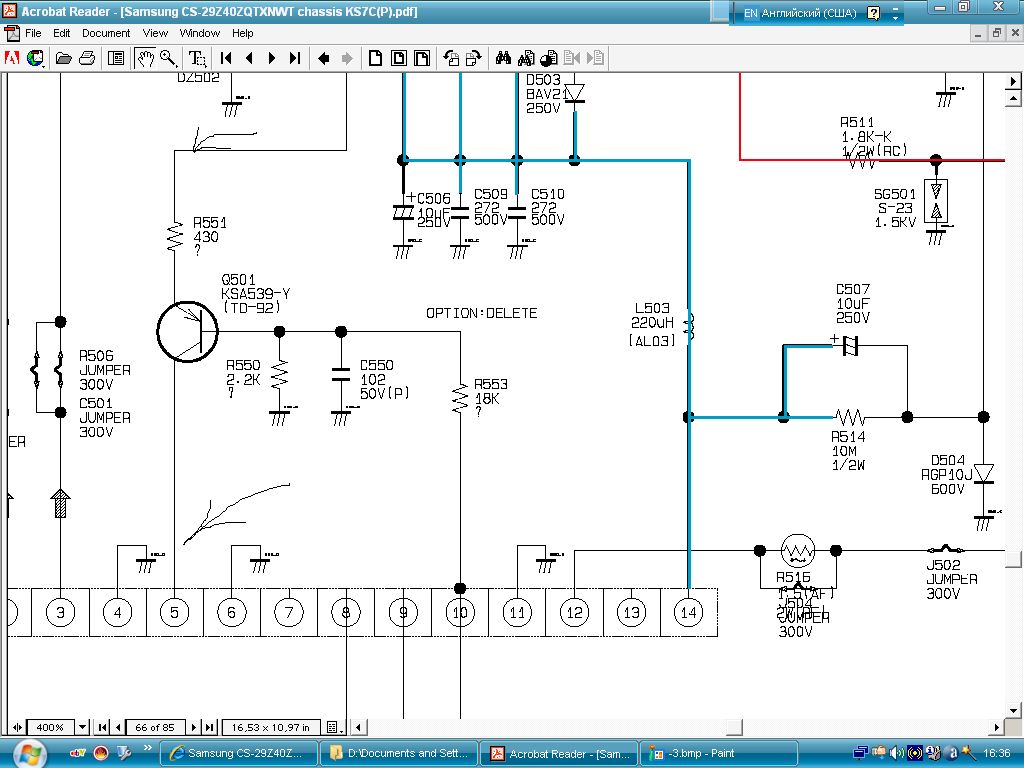
Task: Click horizontal scrollbar left arrow
Action: [x=358, y=727]
